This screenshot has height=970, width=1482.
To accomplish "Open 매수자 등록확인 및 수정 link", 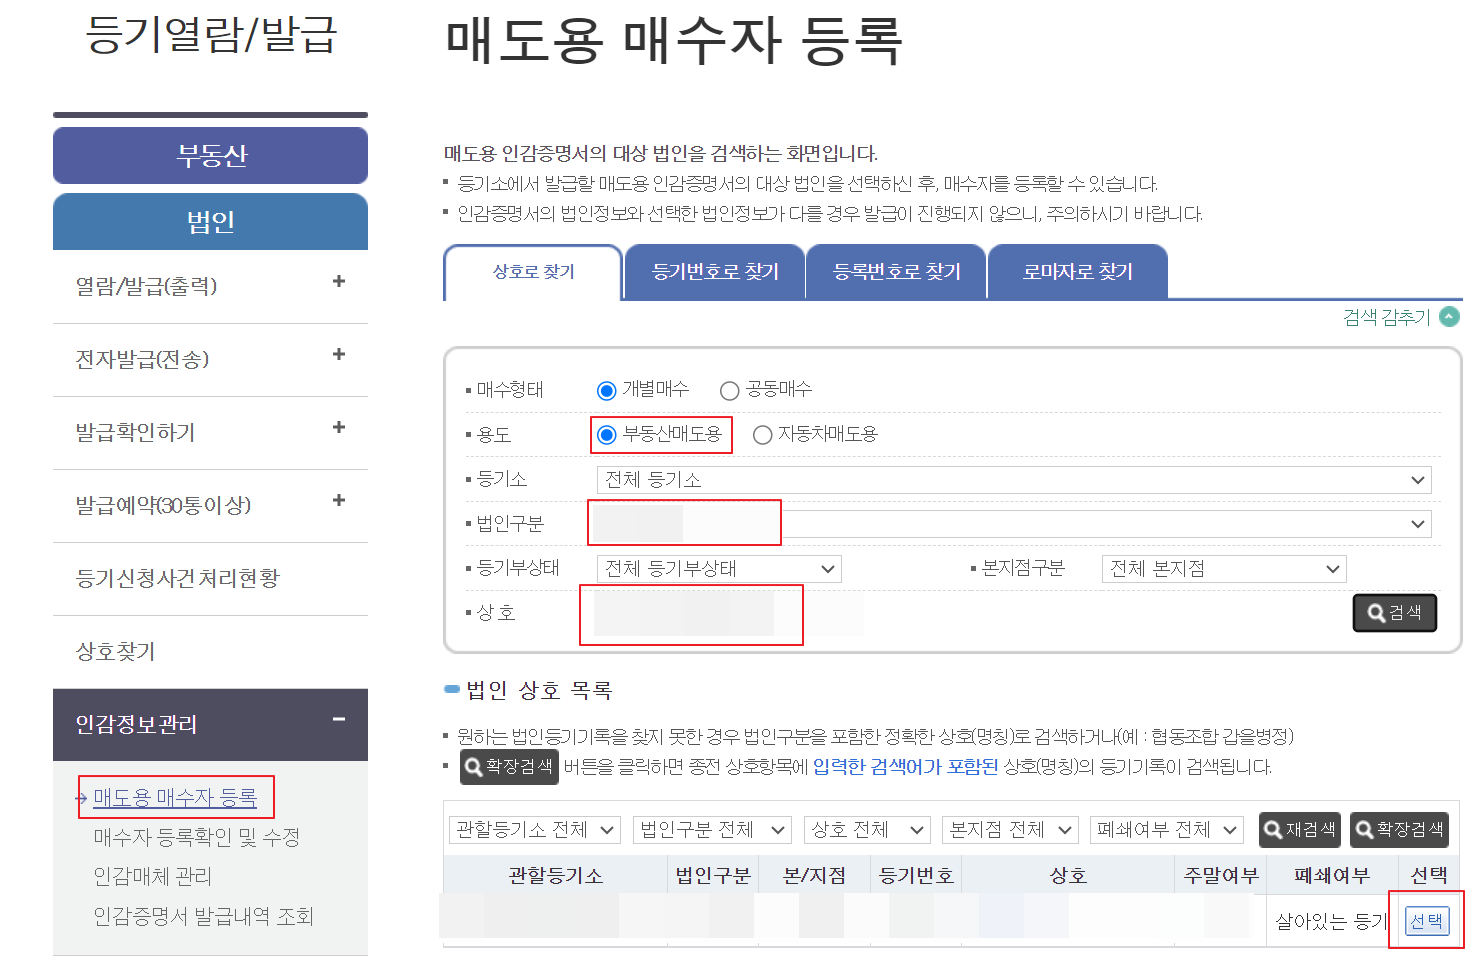I will click(x=196, y=837).
